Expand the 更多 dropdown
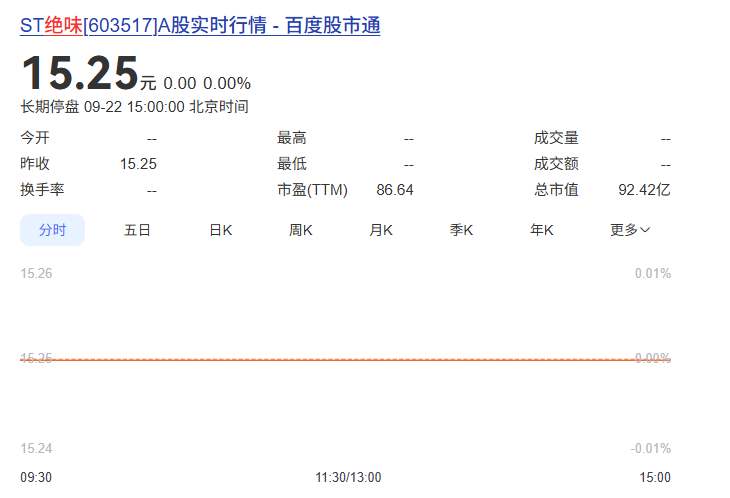This screenshot has width=730, height=498. click(630, 230)
